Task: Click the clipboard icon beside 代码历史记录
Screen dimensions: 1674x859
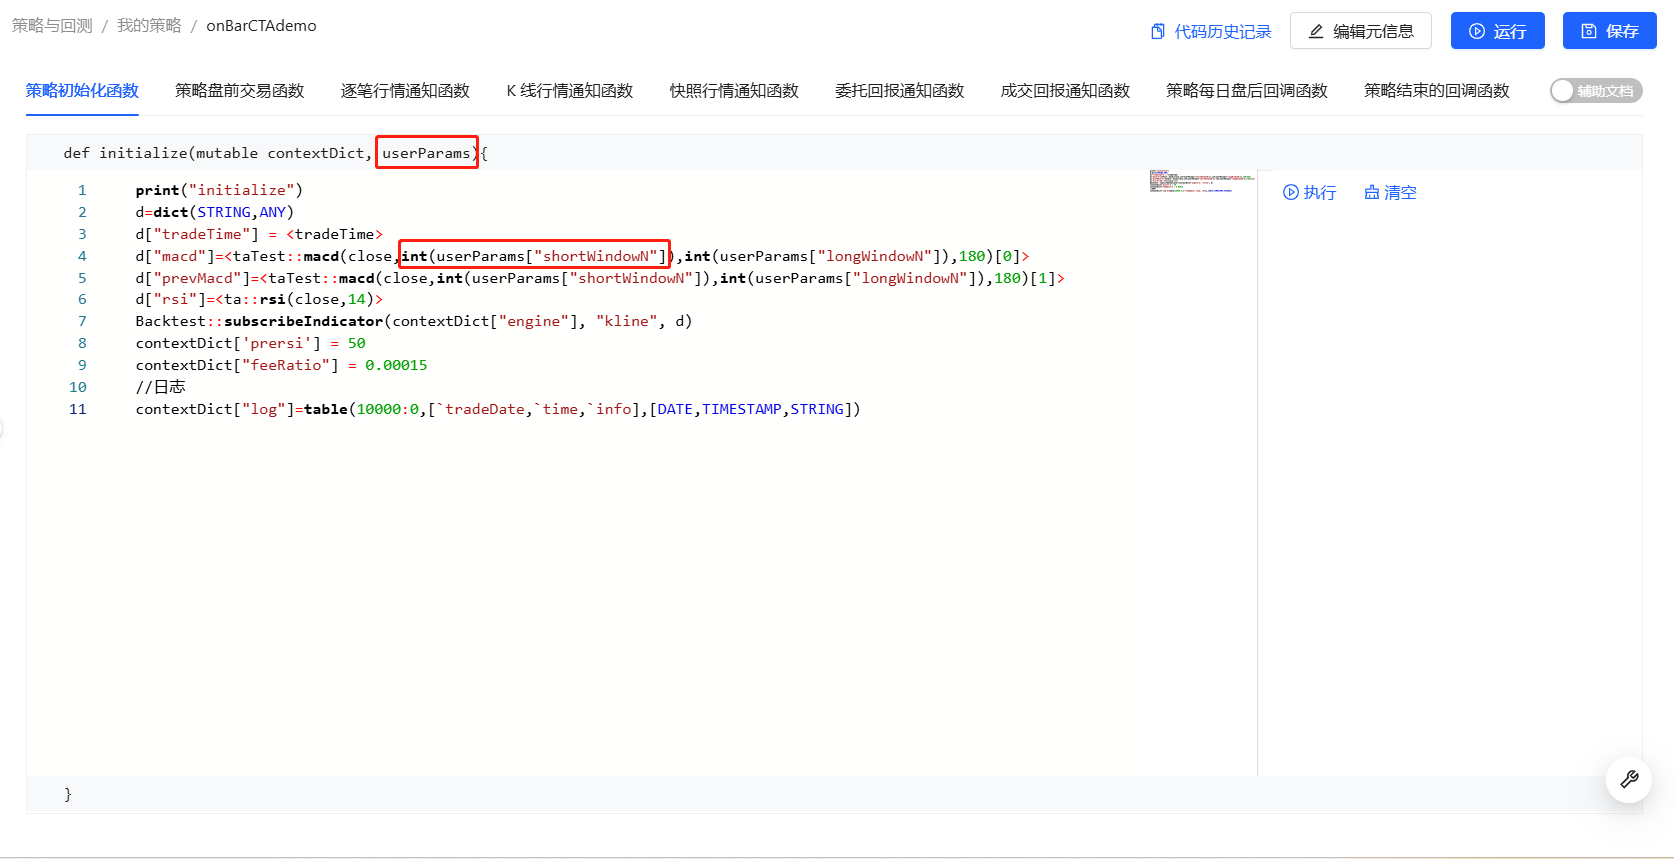Action: [1158, 32]
